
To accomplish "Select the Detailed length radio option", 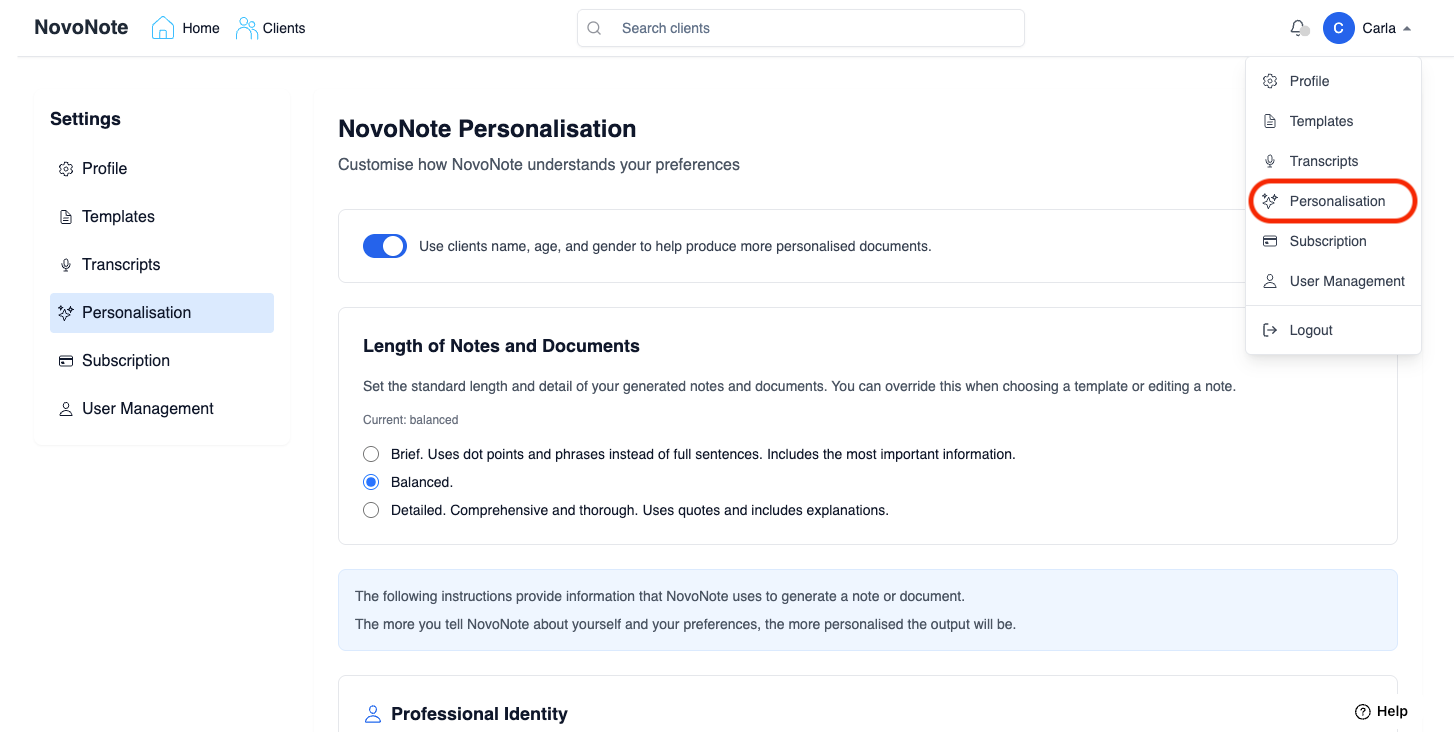I will 371,510.
